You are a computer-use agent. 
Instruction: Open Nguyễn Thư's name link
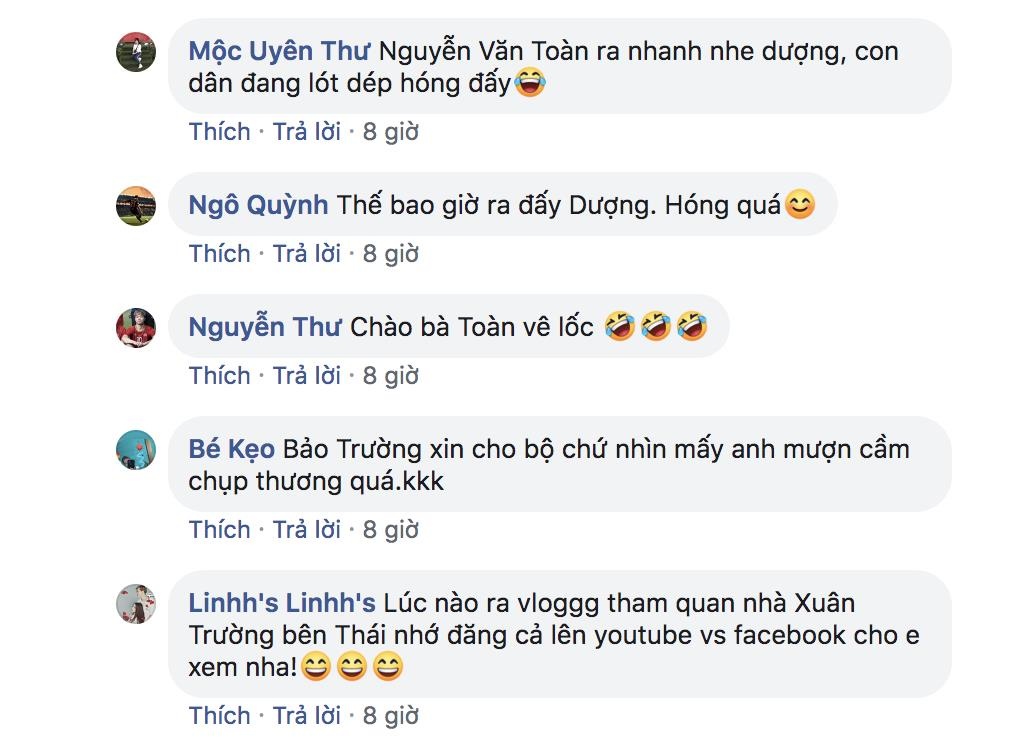[265, 327]
